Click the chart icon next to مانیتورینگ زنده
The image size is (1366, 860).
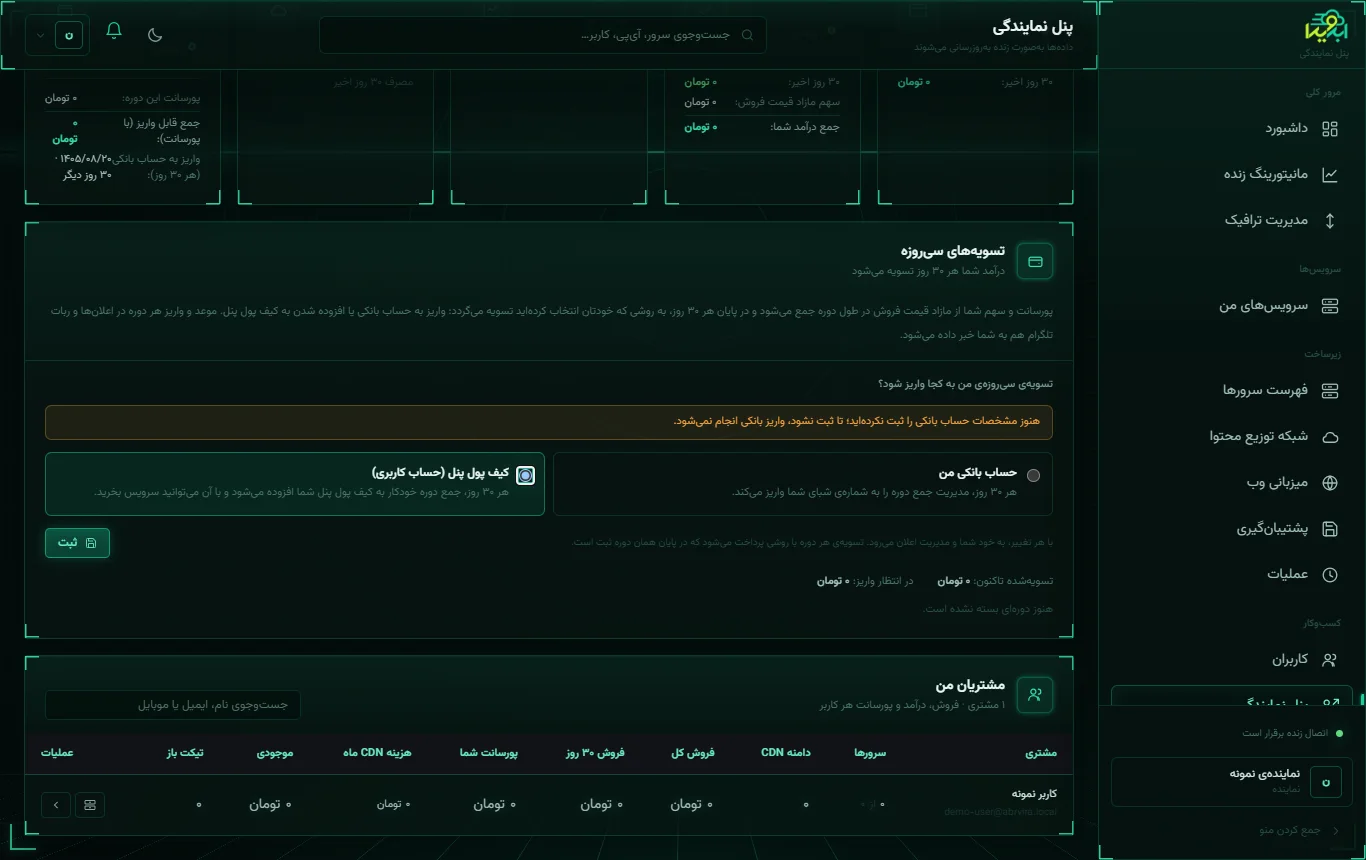[x=1330, y=175]
